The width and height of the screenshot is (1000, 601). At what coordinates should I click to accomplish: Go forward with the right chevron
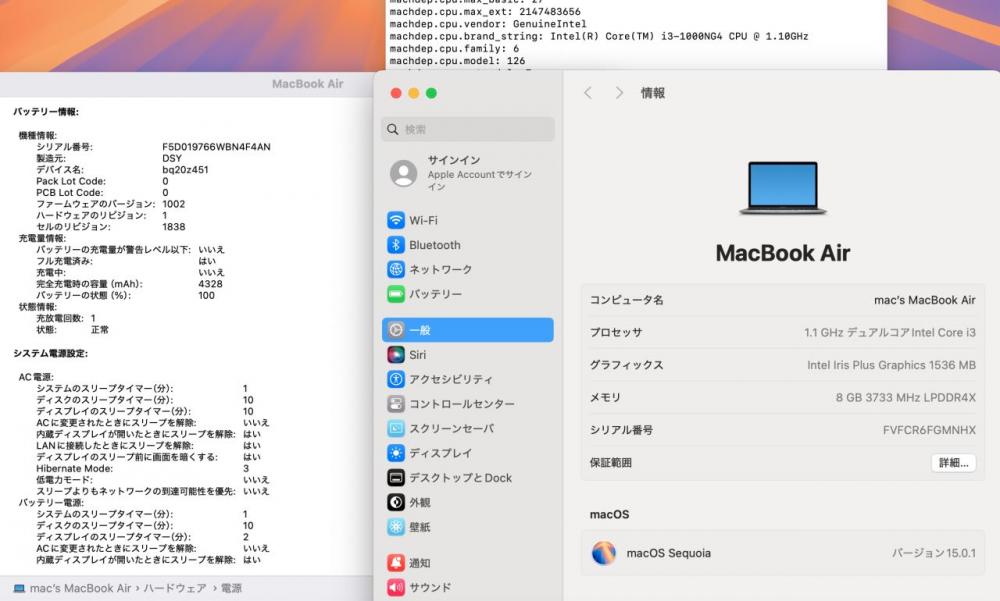coord(619,93)
